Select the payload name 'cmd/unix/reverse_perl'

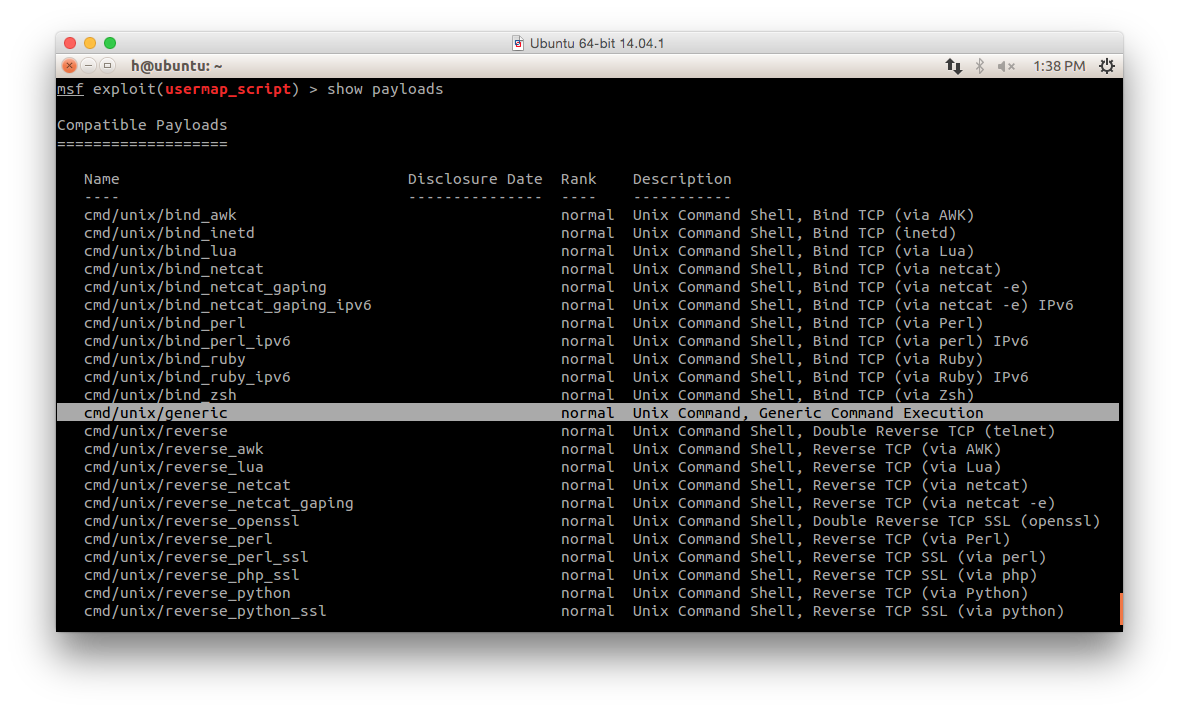[178, 539]
